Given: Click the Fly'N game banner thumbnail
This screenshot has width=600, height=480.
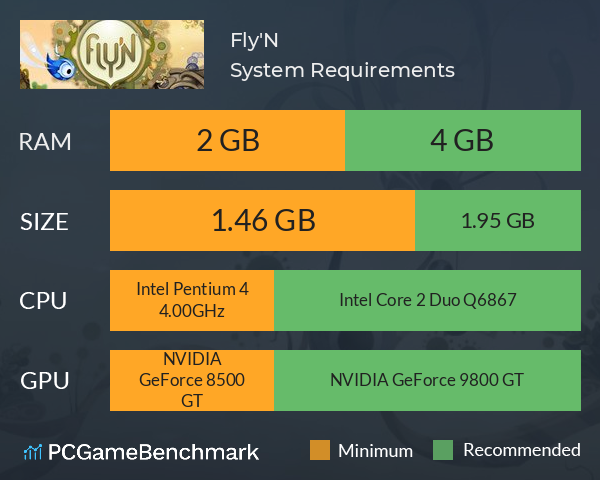Looking at the screenshot, I should [x=112, y=54].
